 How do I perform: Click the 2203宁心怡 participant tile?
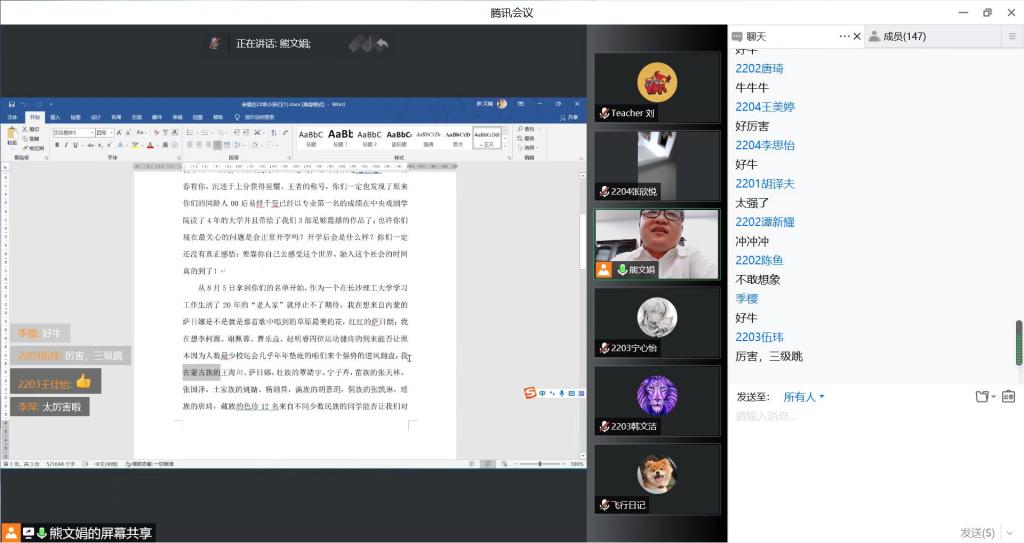point(657,321)
